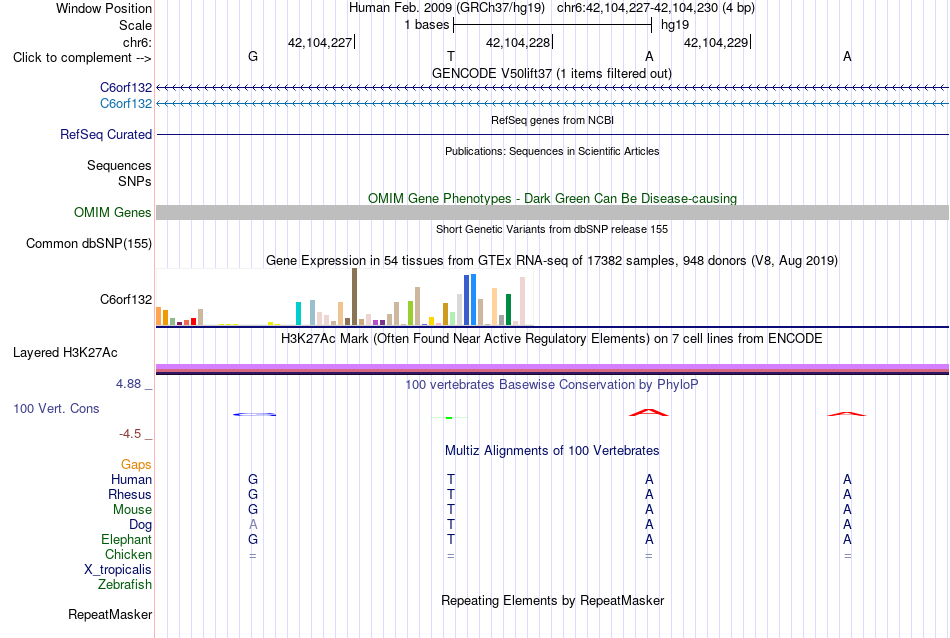Screen dimensions: 950x638
Task: Click base T in the top ruler row
Action: click(451, 56)
